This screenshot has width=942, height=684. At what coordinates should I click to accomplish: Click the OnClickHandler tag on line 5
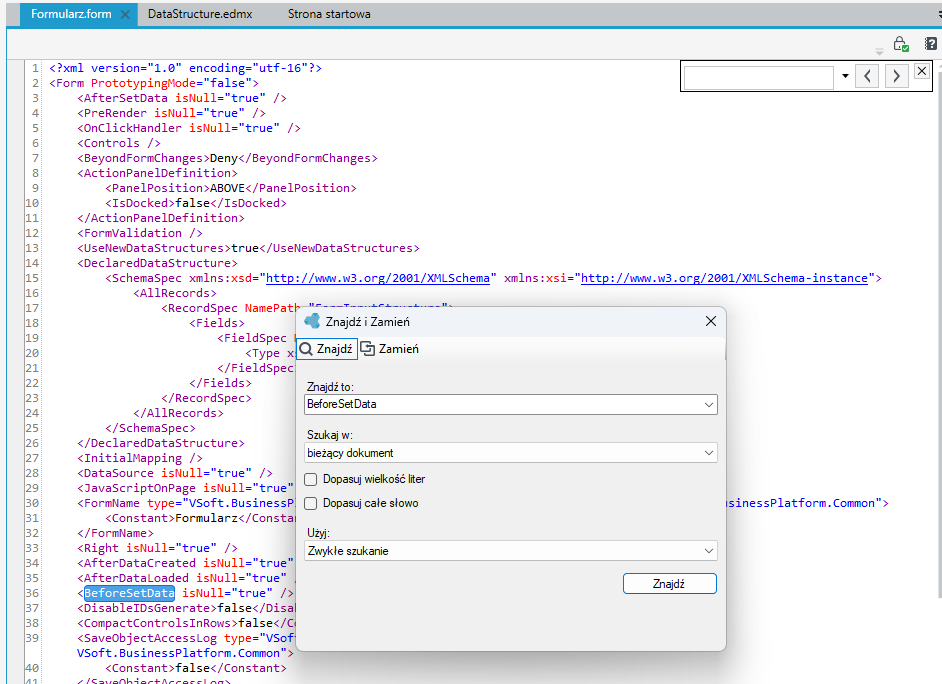[x=132, y=128]
